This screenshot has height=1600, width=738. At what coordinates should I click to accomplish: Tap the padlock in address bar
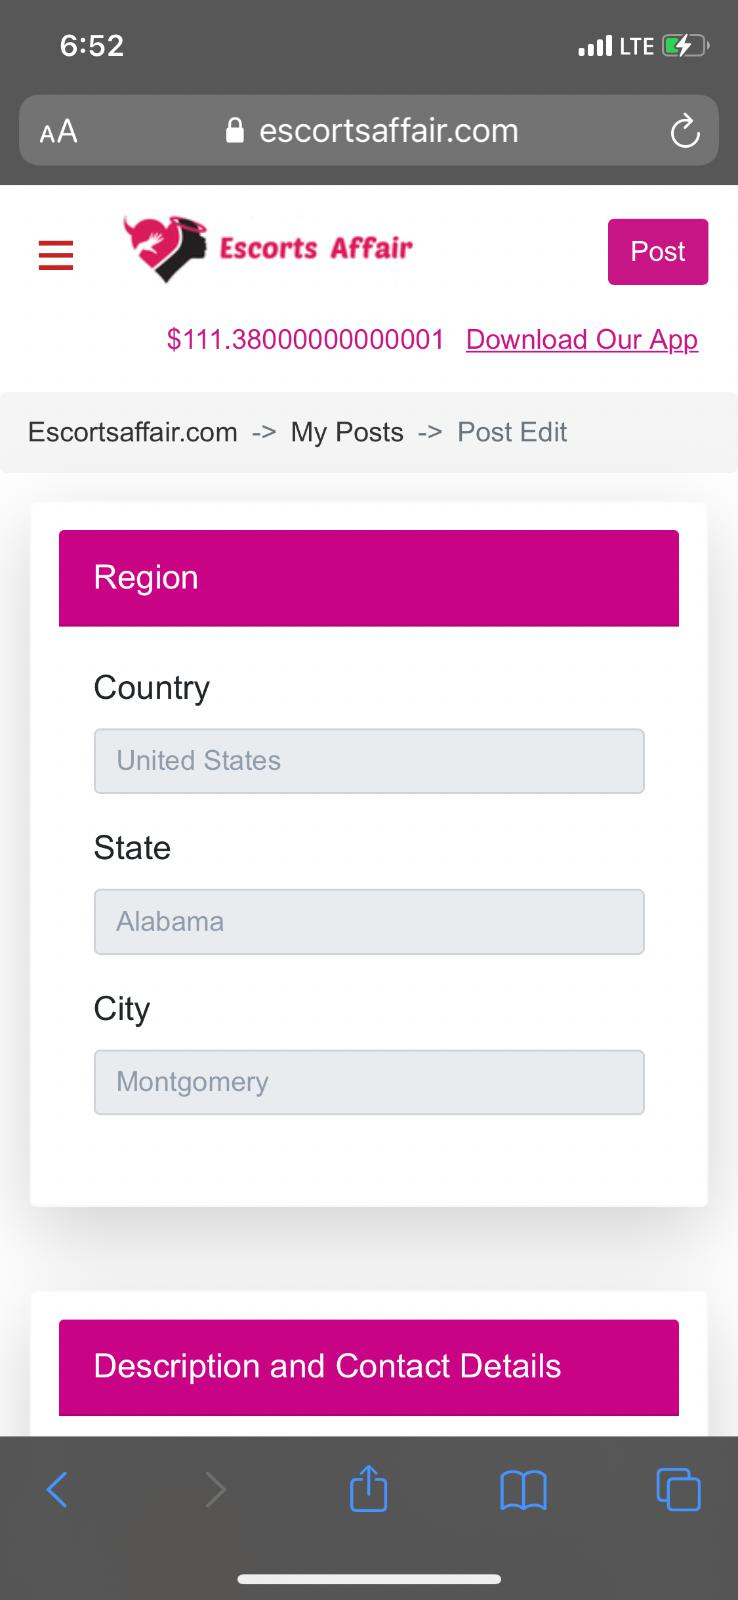pyautogui.click(x=235, y=131)
